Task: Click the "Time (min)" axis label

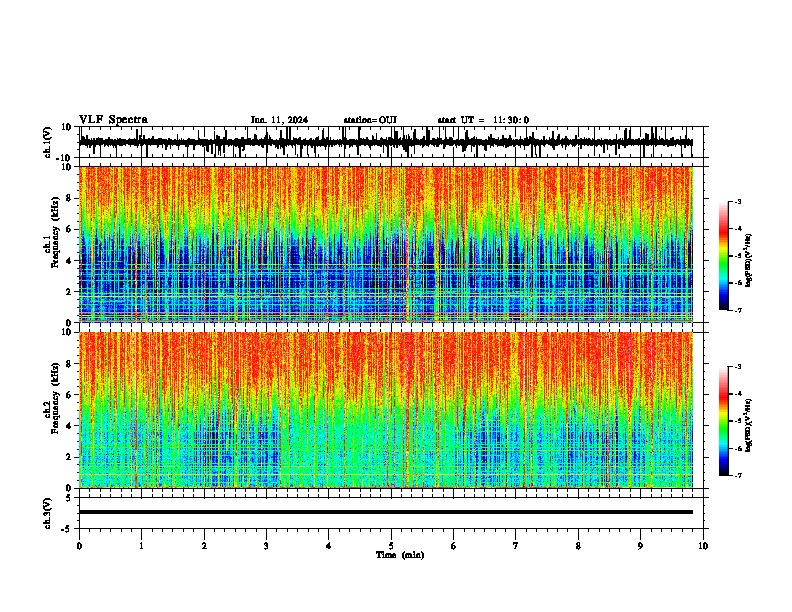Action: 400,555
